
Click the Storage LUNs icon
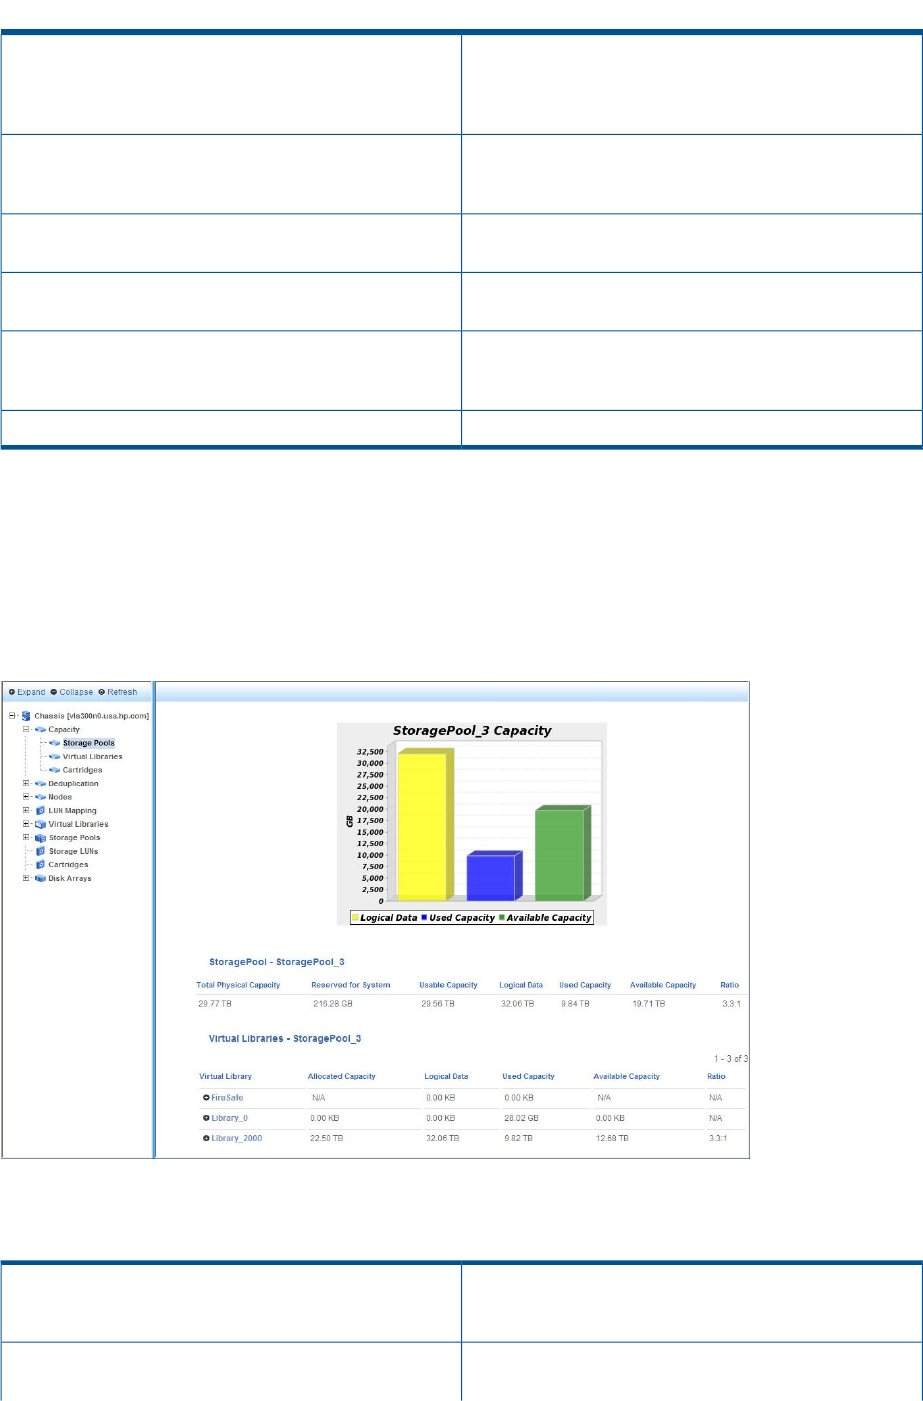pos(40,851)
